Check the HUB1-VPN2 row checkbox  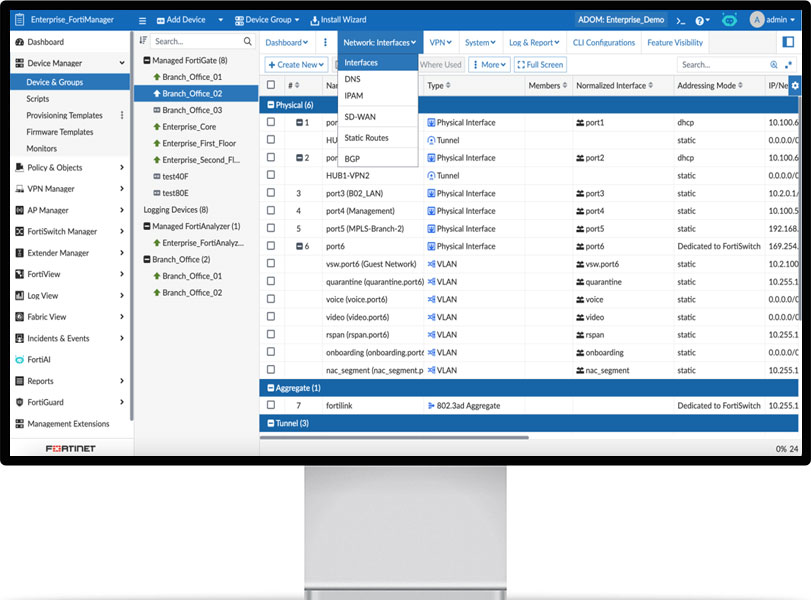pos(271,175)
